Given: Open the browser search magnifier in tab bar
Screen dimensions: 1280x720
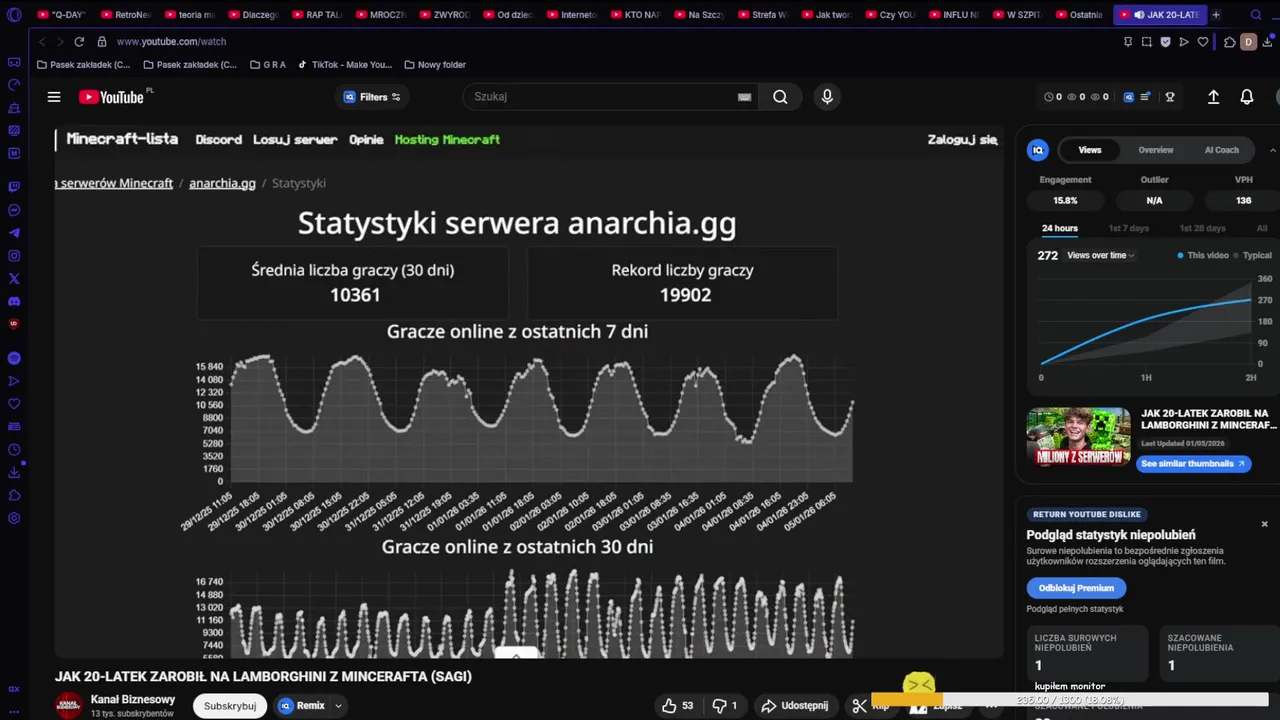Looking at the screenshot, I should tap(1257, 15).
